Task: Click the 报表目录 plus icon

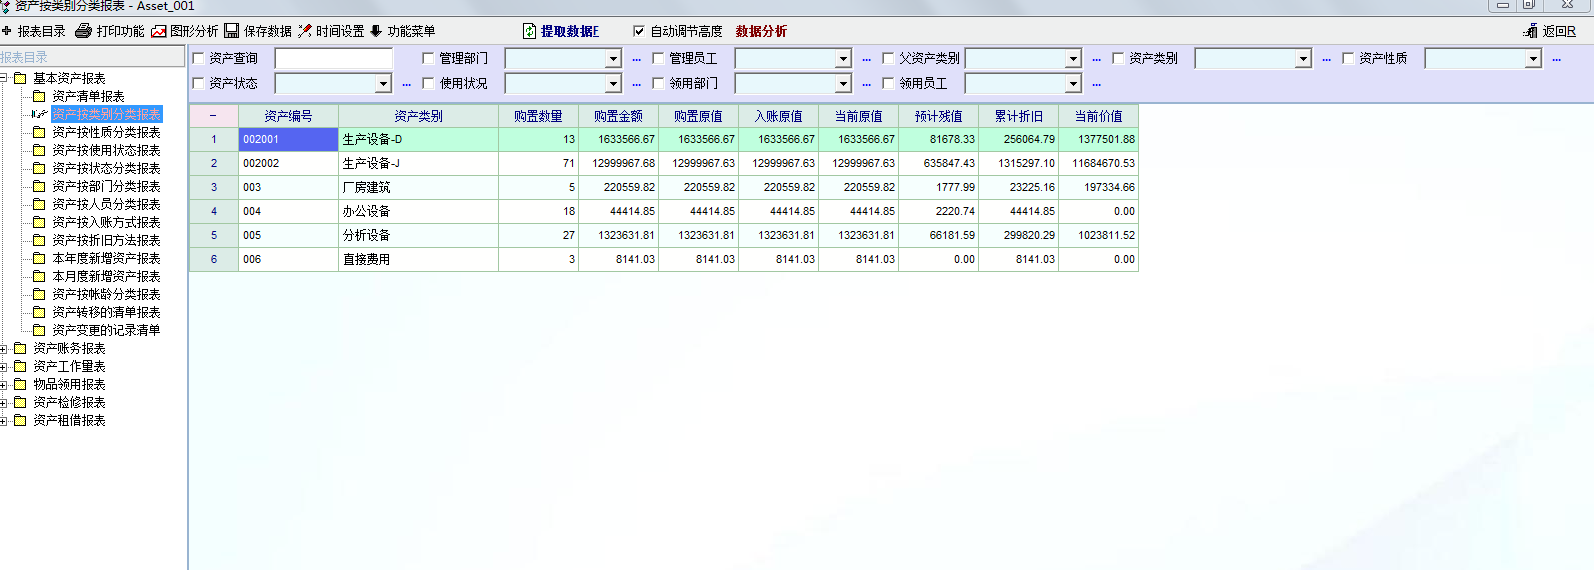Action: [7, 31]
